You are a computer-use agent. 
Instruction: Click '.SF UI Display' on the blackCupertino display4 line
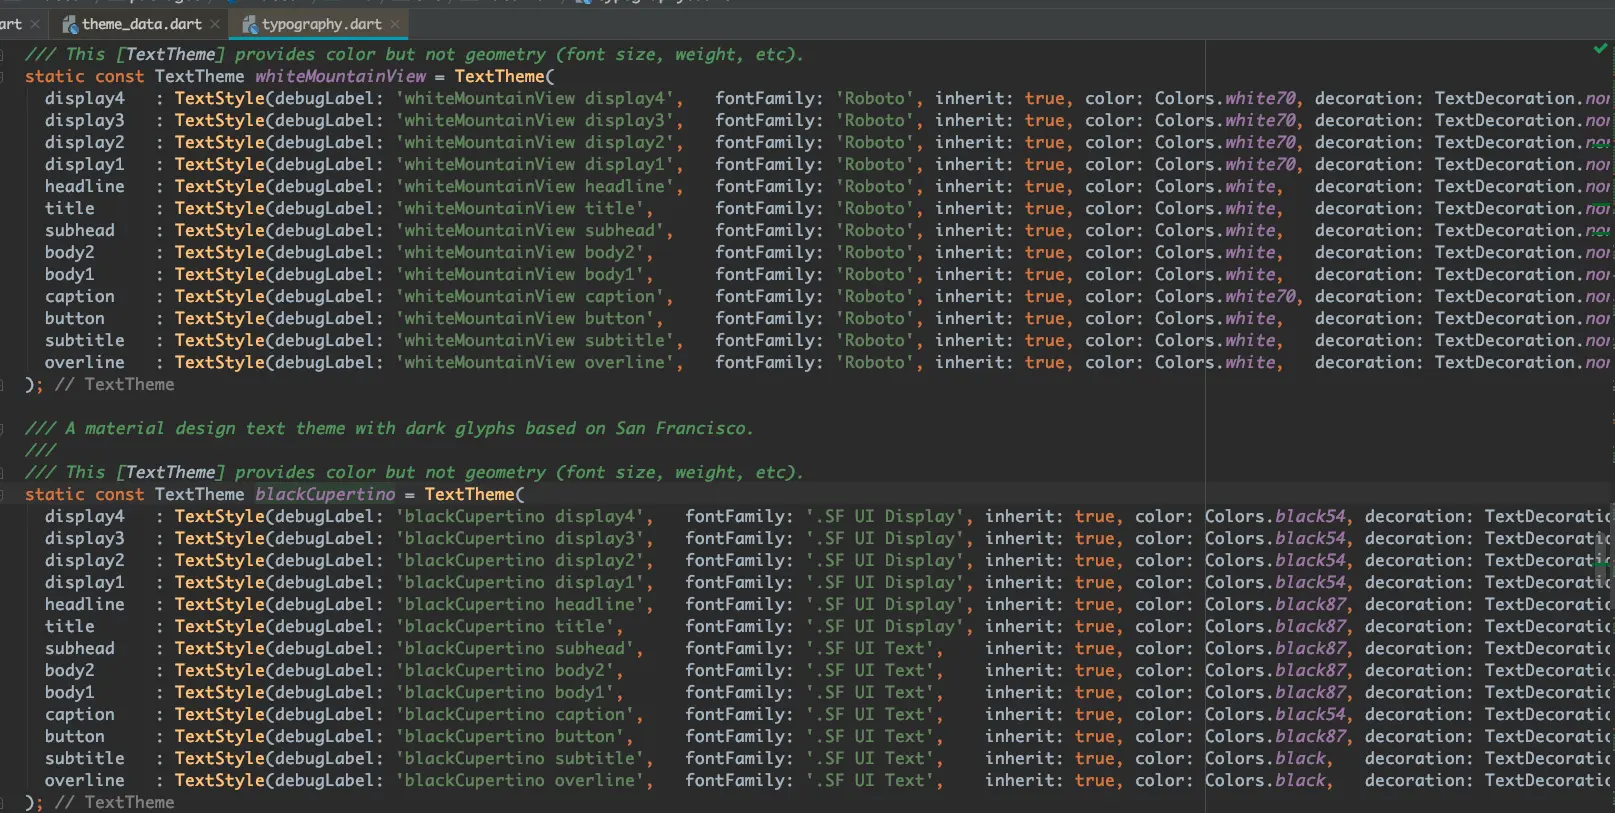pos(885,517)
